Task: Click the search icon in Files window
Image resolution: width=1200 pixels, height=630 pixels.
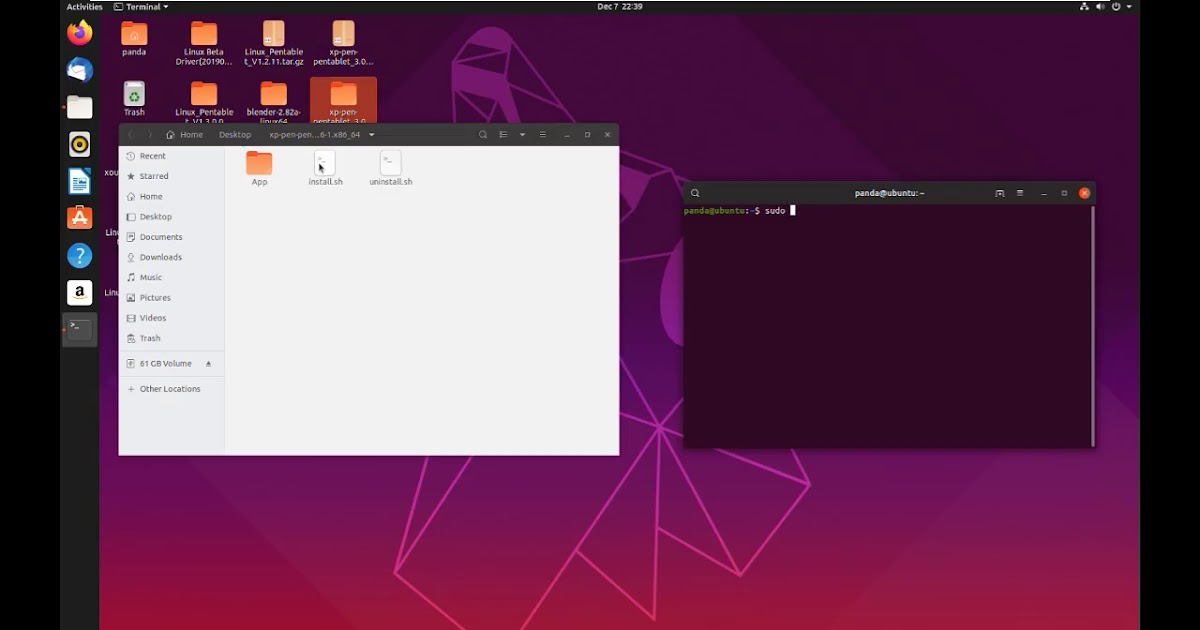Action: pos(483,135)
